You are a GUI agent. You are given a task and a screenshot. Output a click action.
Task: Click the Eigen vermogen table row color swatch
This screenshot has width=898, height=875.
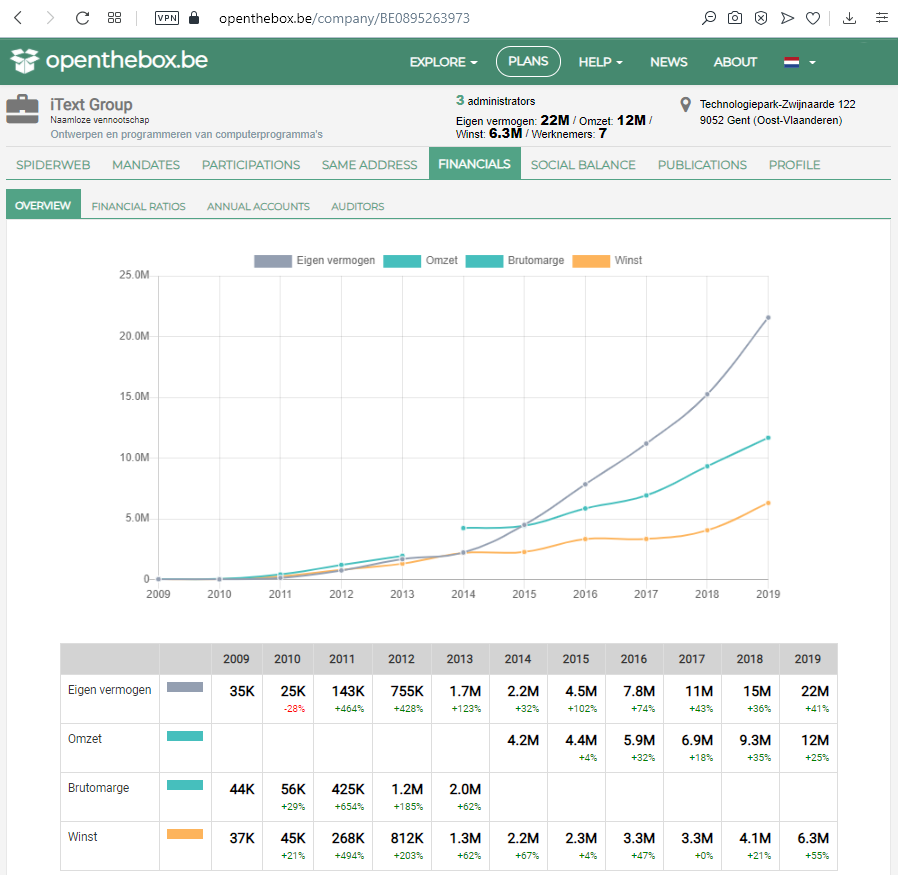185,687
